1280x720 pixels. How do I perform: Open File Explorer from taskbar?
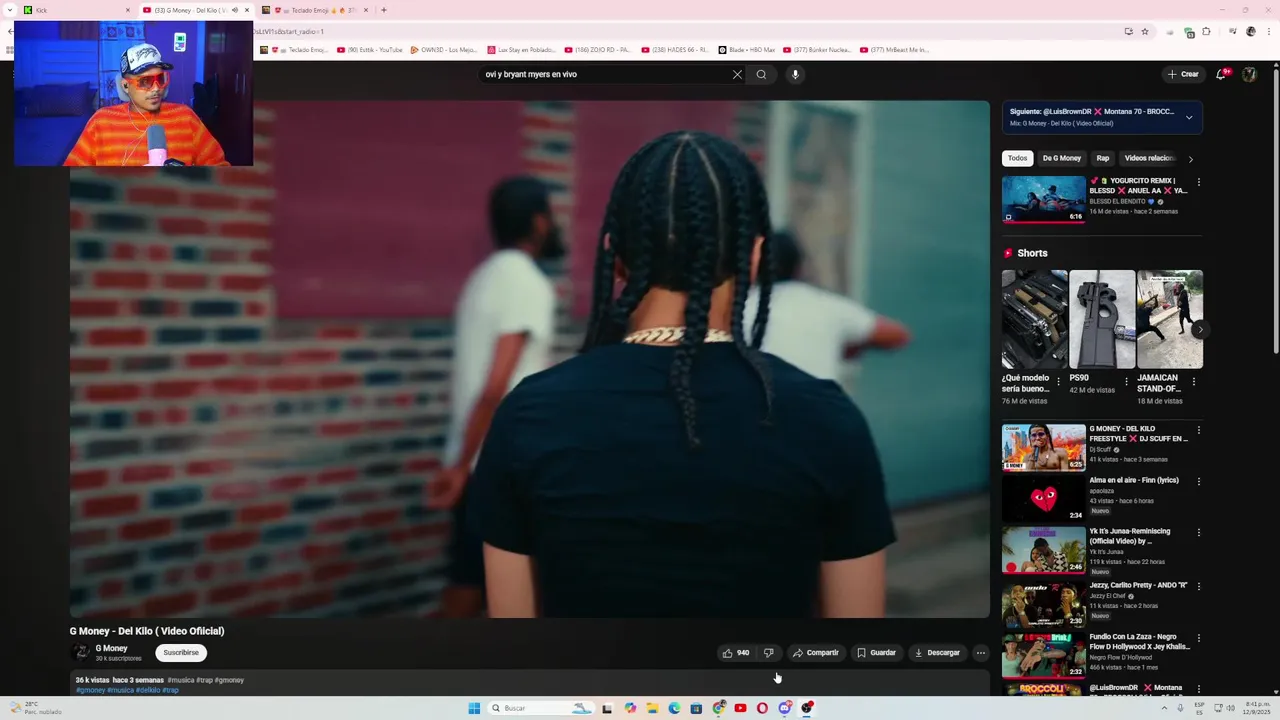click(x=652, y=708)
